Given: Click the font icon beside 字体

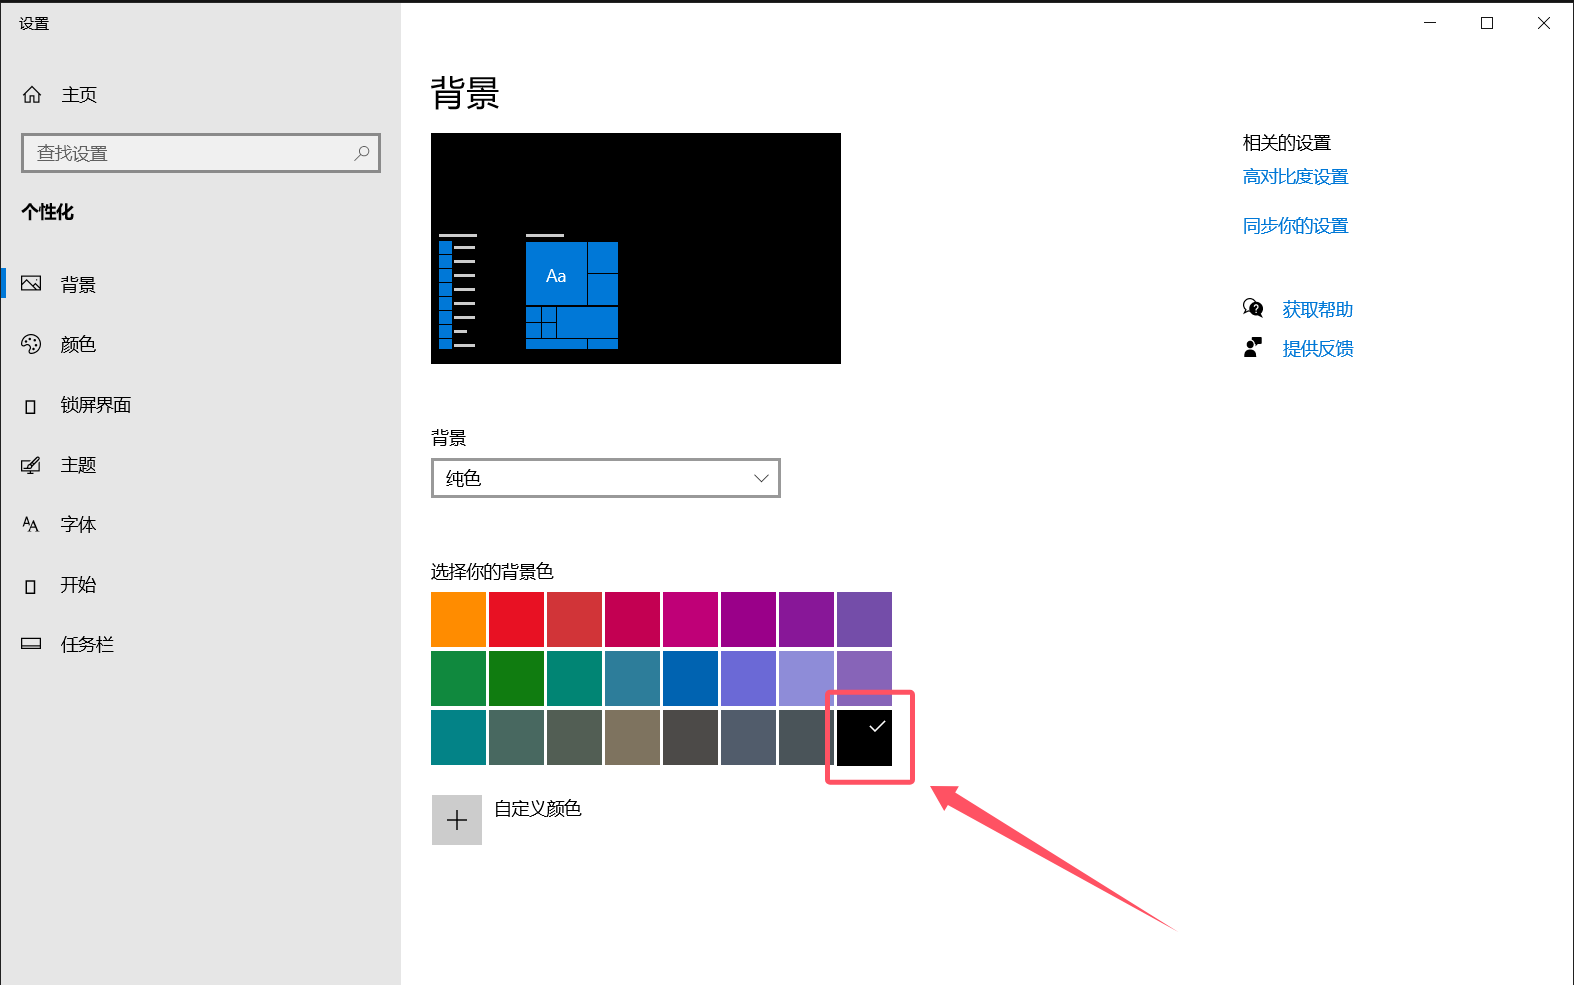Looking at the screenshot, I should click(31, 525).
